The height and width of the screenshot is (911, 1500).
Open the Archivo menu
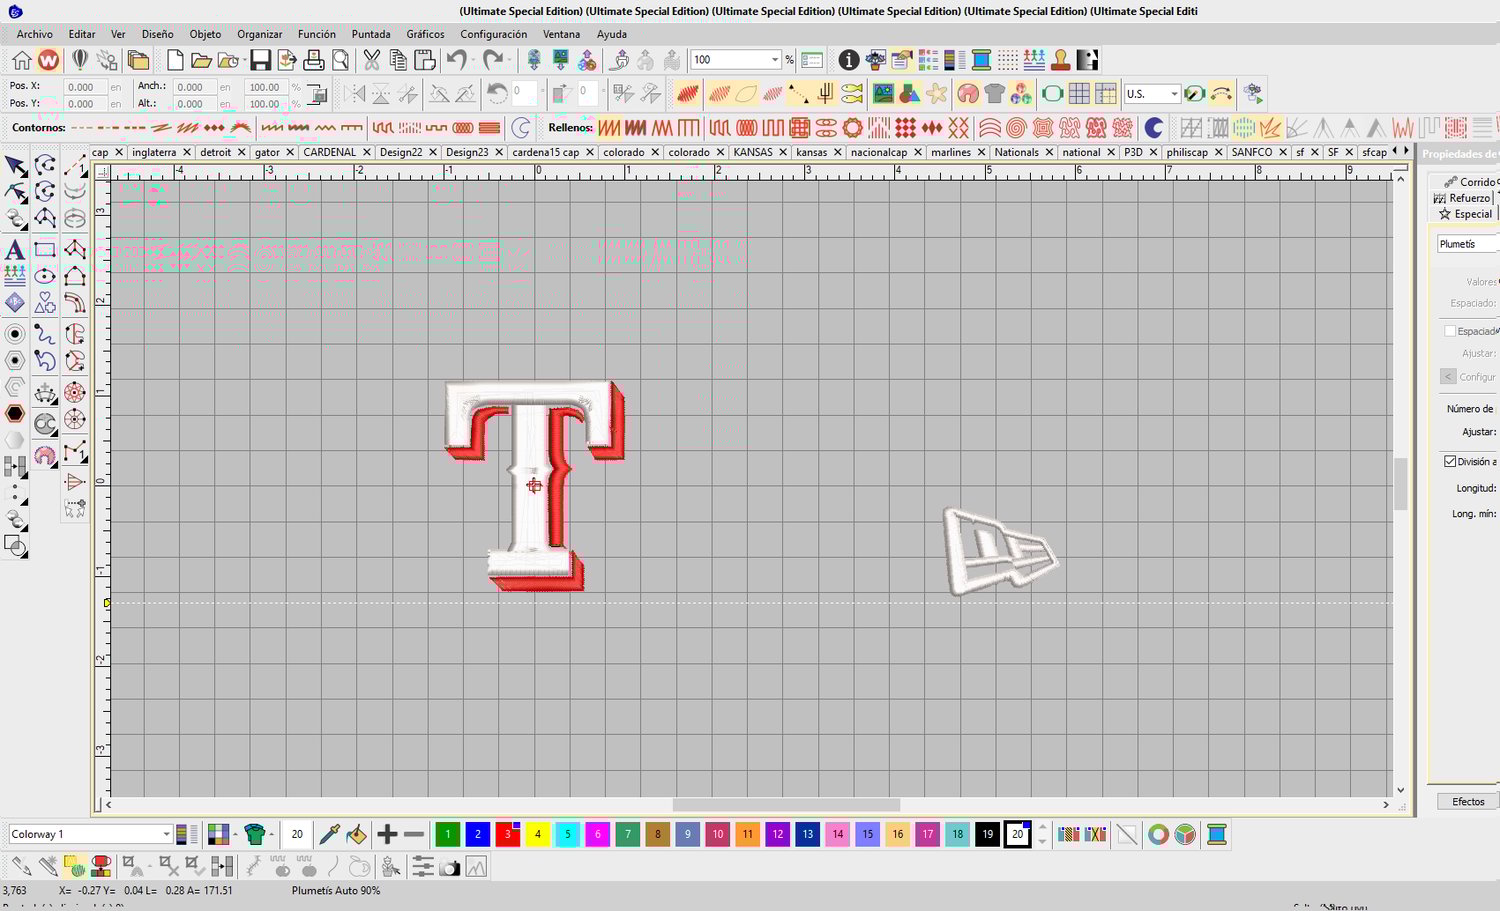[x=35, y=34]
